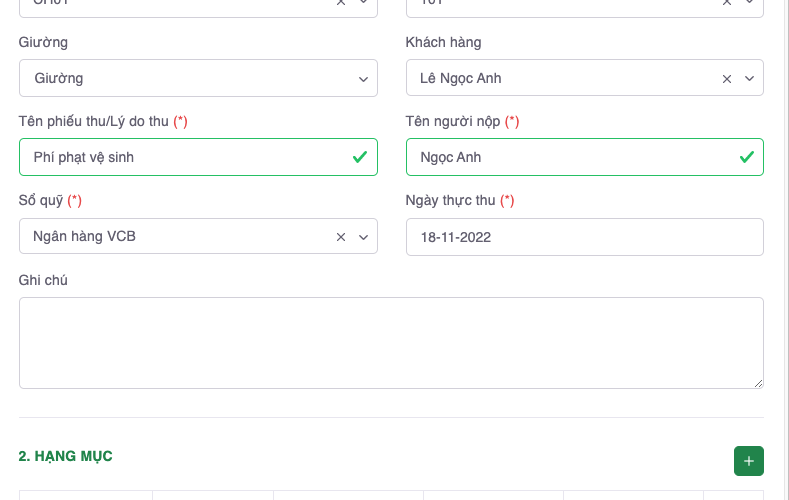
Task: Click the green checkmark in Phí phạt vệ sinh field
Action: (x=360, y=157)
